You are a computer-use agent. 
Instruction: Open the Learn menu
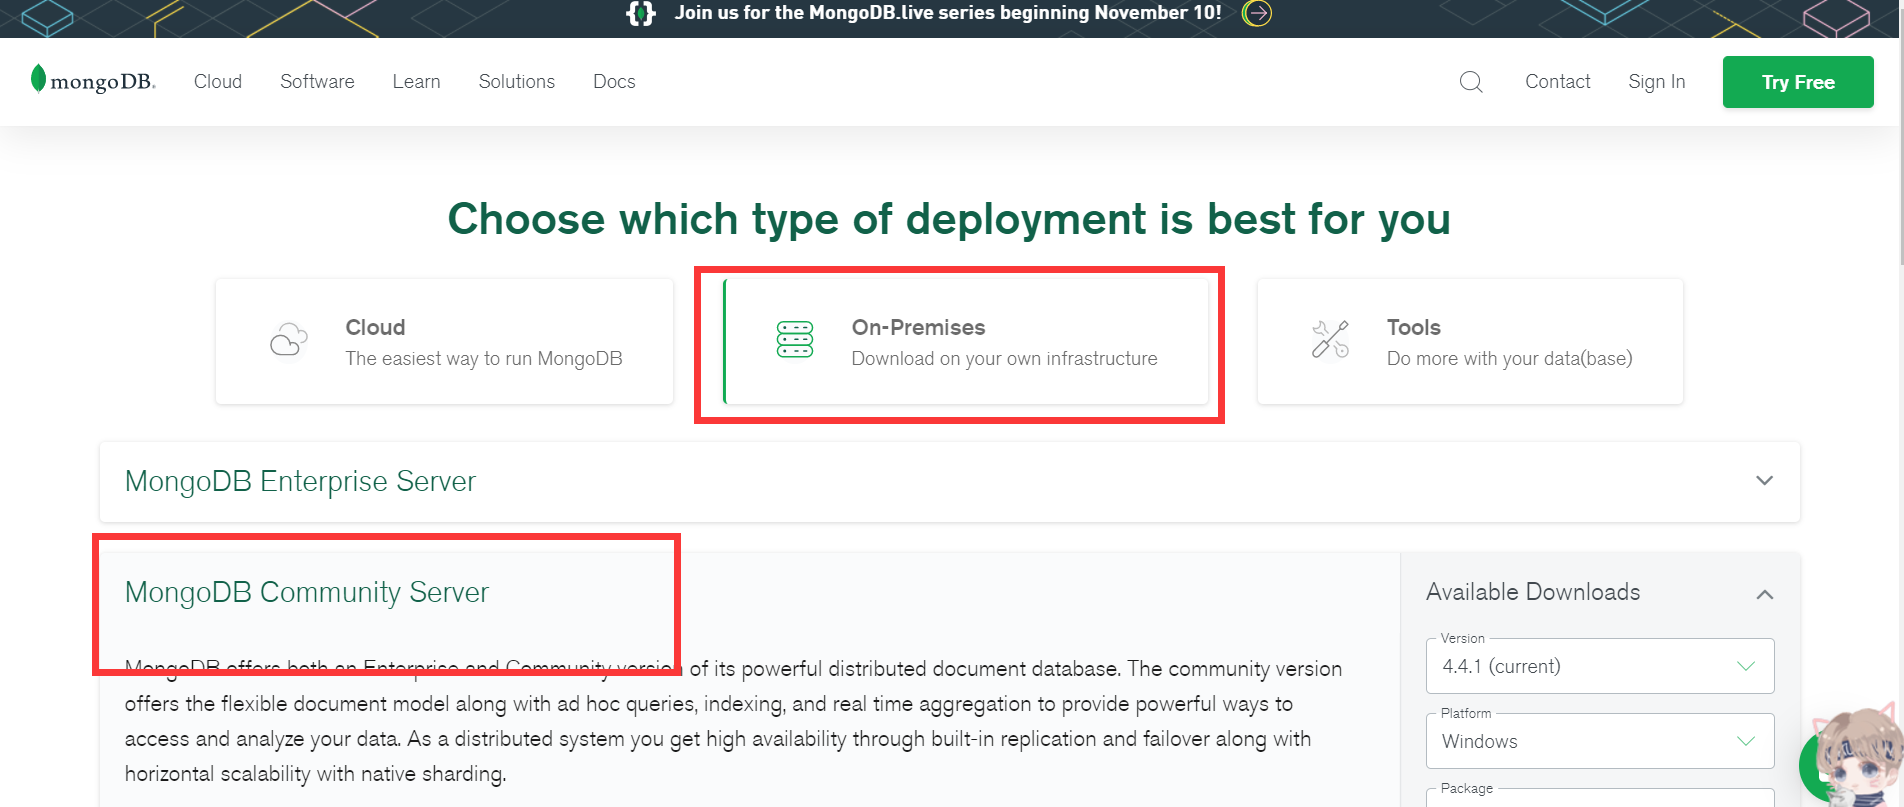[x=416, y=82]
